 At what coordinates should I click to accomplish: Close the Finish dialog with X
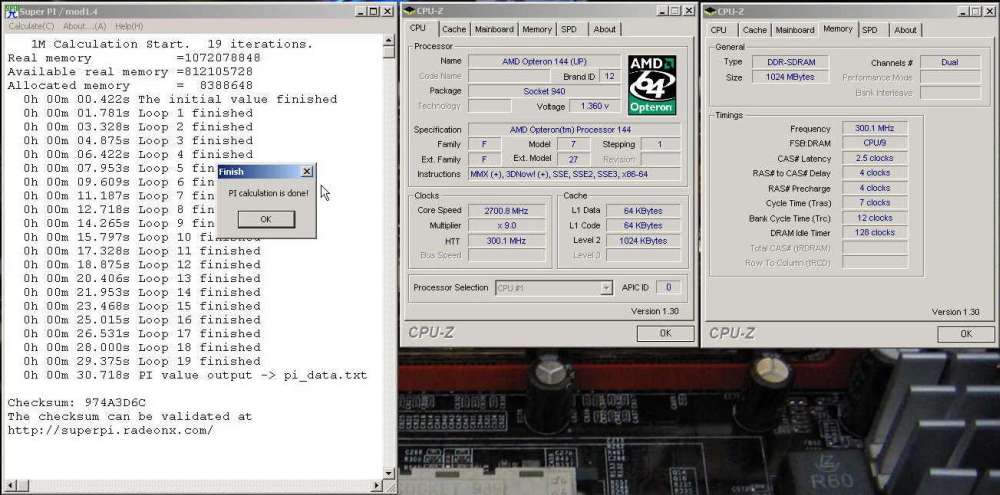(x=307, y=172)
